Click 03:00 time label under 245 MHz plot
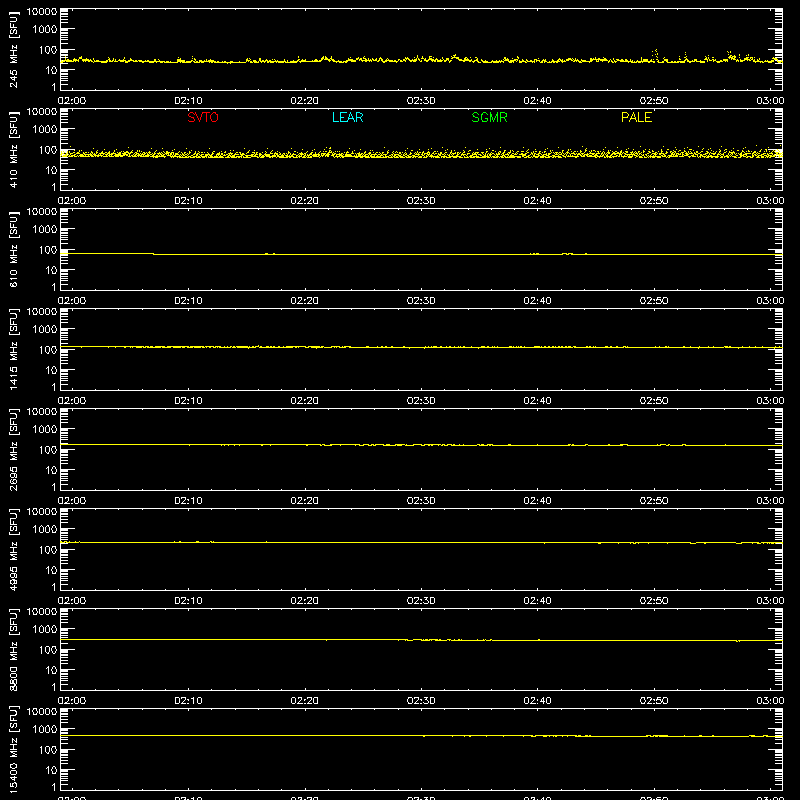 pyautogui.click(x=770, y=101)
